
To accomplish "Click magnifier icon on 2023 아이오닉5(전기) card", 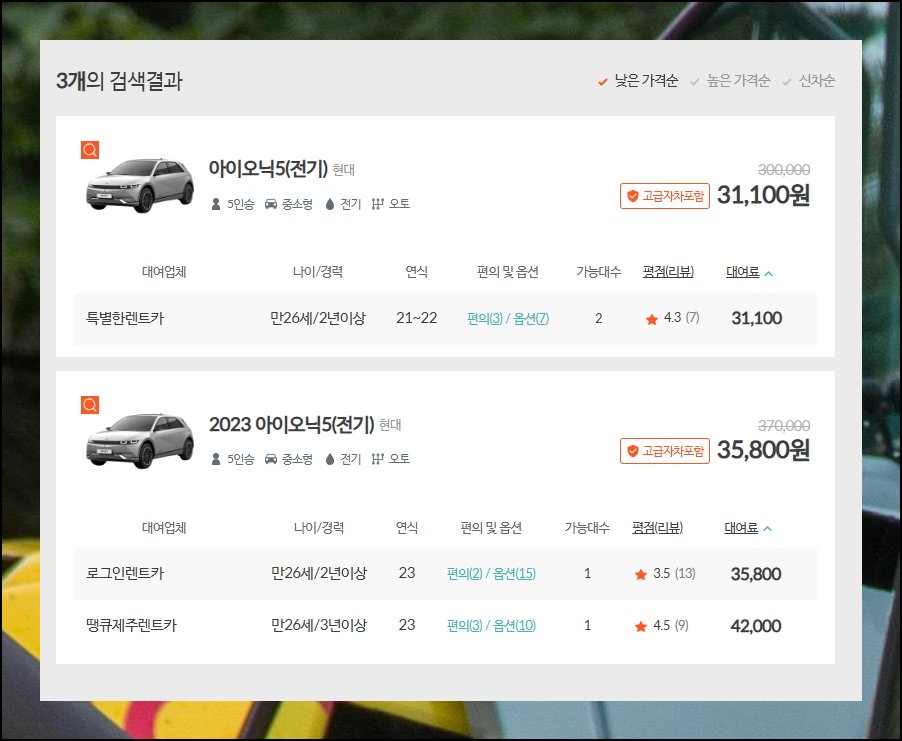I will click(90, 405).
